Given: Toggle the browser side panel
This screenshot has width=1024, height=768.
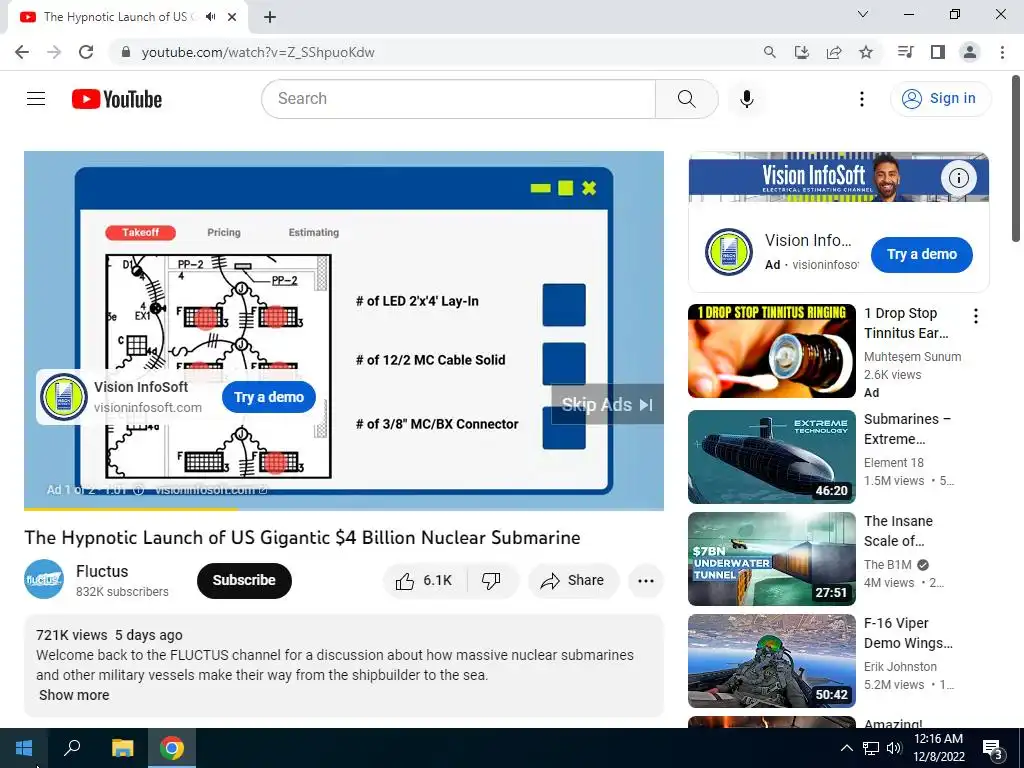Looking at the screenshot, I should 938,52.
